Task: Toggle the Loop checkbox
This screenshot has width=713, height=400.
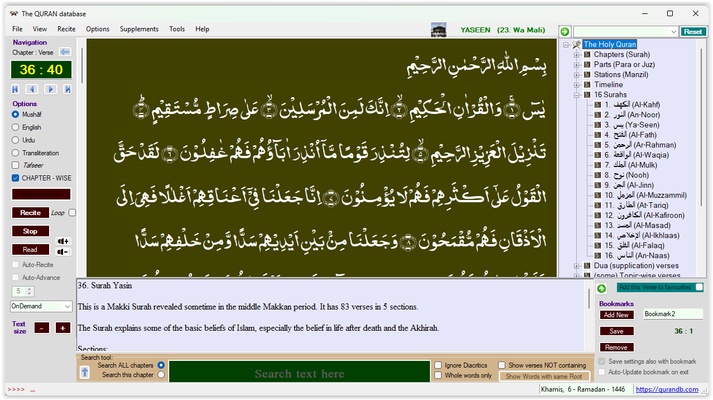Action: click(x=72, y=213)
